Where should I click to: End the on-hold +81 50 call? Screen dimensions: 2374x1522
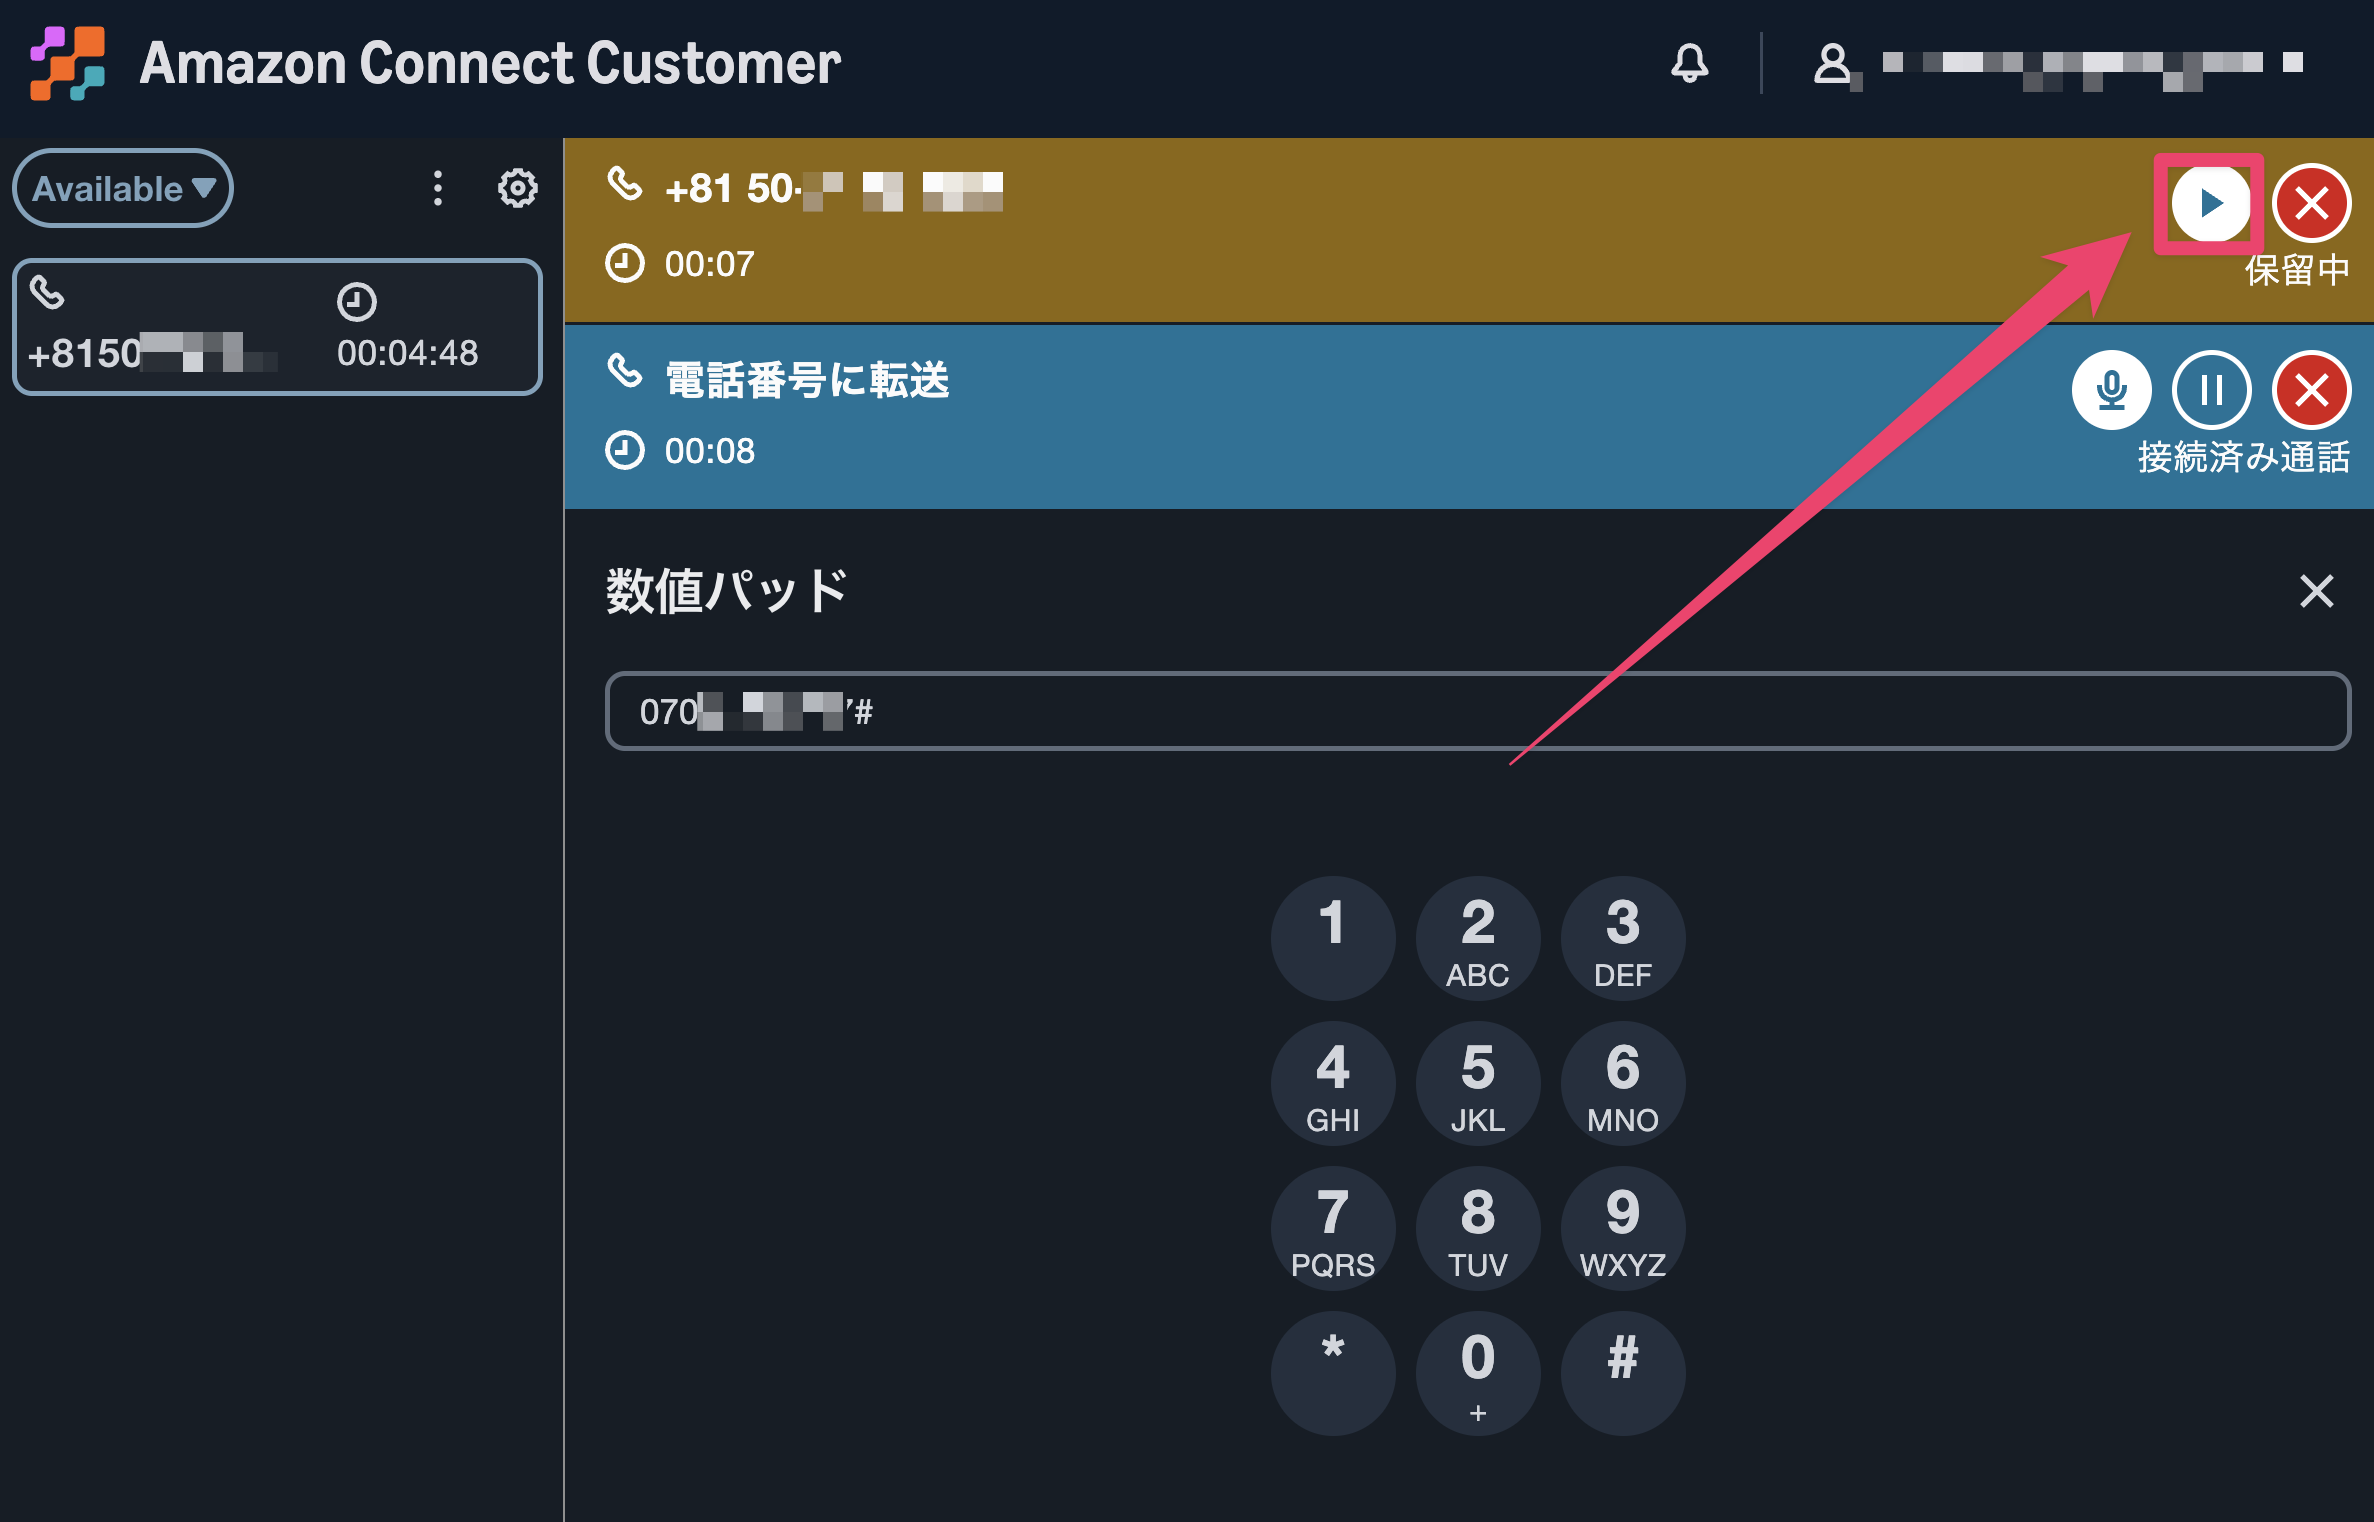pos(2311,203)
